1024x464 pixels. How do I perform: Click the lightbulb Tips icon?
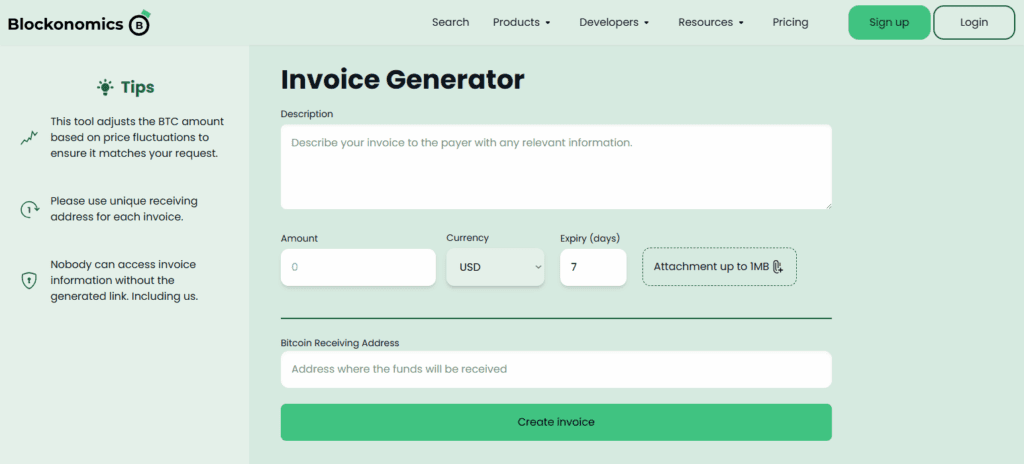(105, 87)
